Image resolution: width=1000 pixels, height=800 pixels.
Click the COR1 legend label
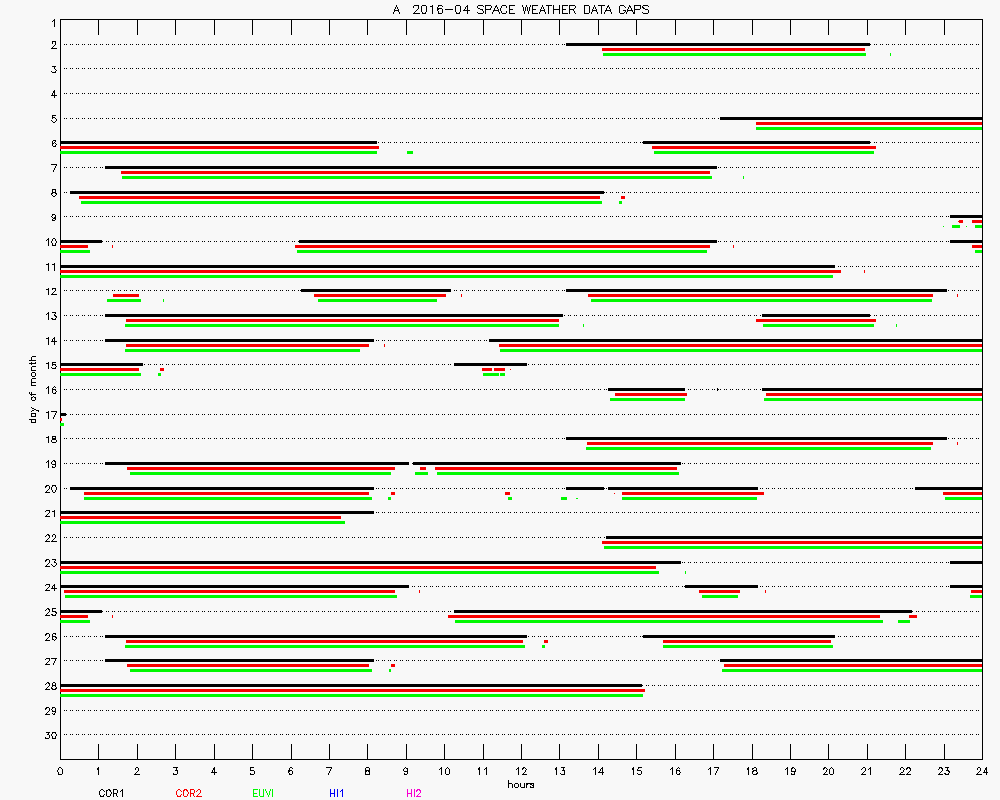(x=111, y=793)
